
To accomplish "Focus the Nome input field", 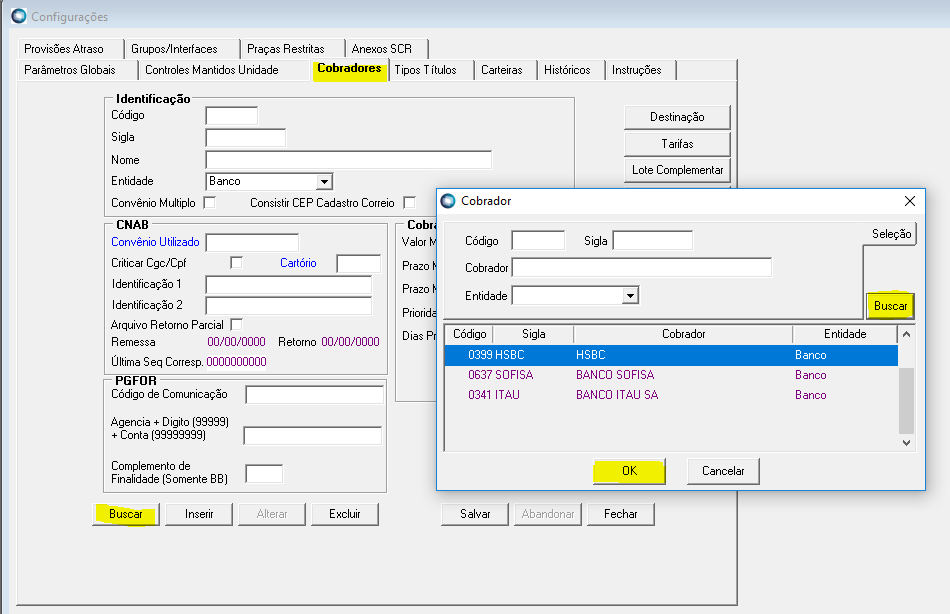I will 349,160.
